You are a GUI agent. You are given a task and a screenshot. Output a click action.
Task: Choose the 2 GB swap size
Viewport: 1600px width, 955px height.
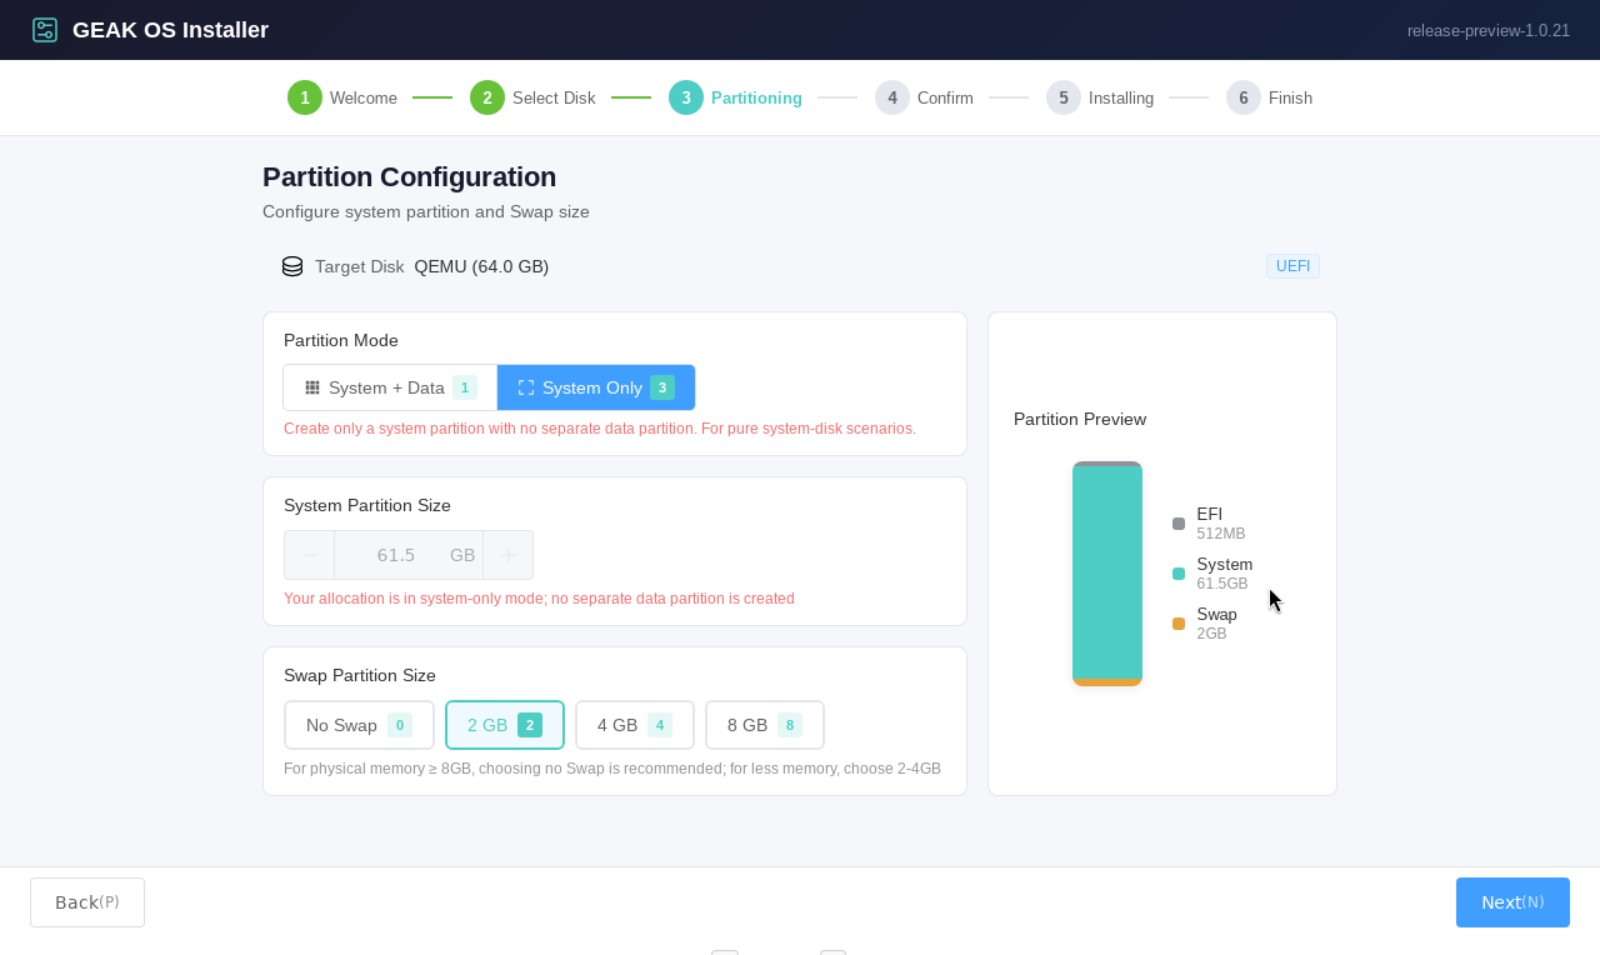[505, 725]
